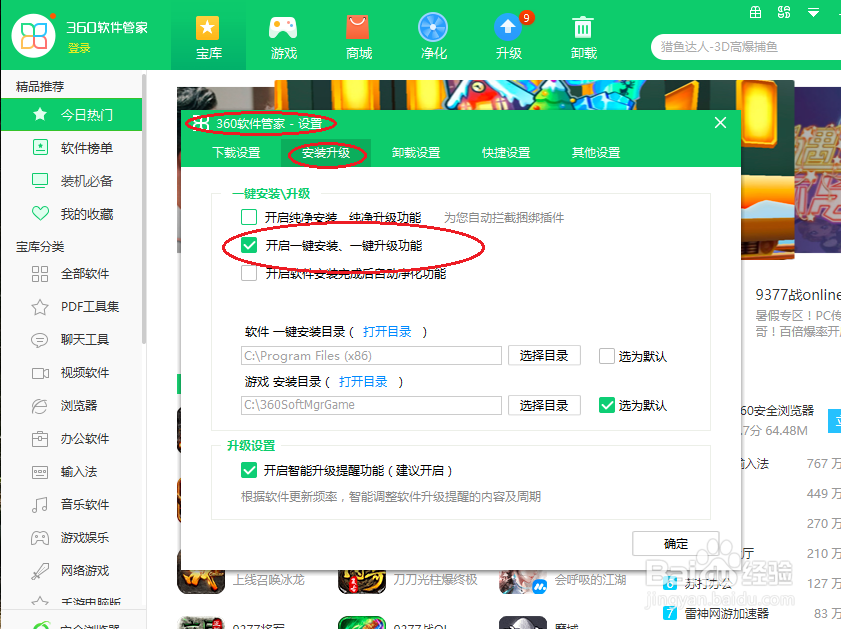Click the search box 猎鱼达人-3D高爆捕鱼
The width and height of the screenshot is (841, 629).
pos(746,47)
